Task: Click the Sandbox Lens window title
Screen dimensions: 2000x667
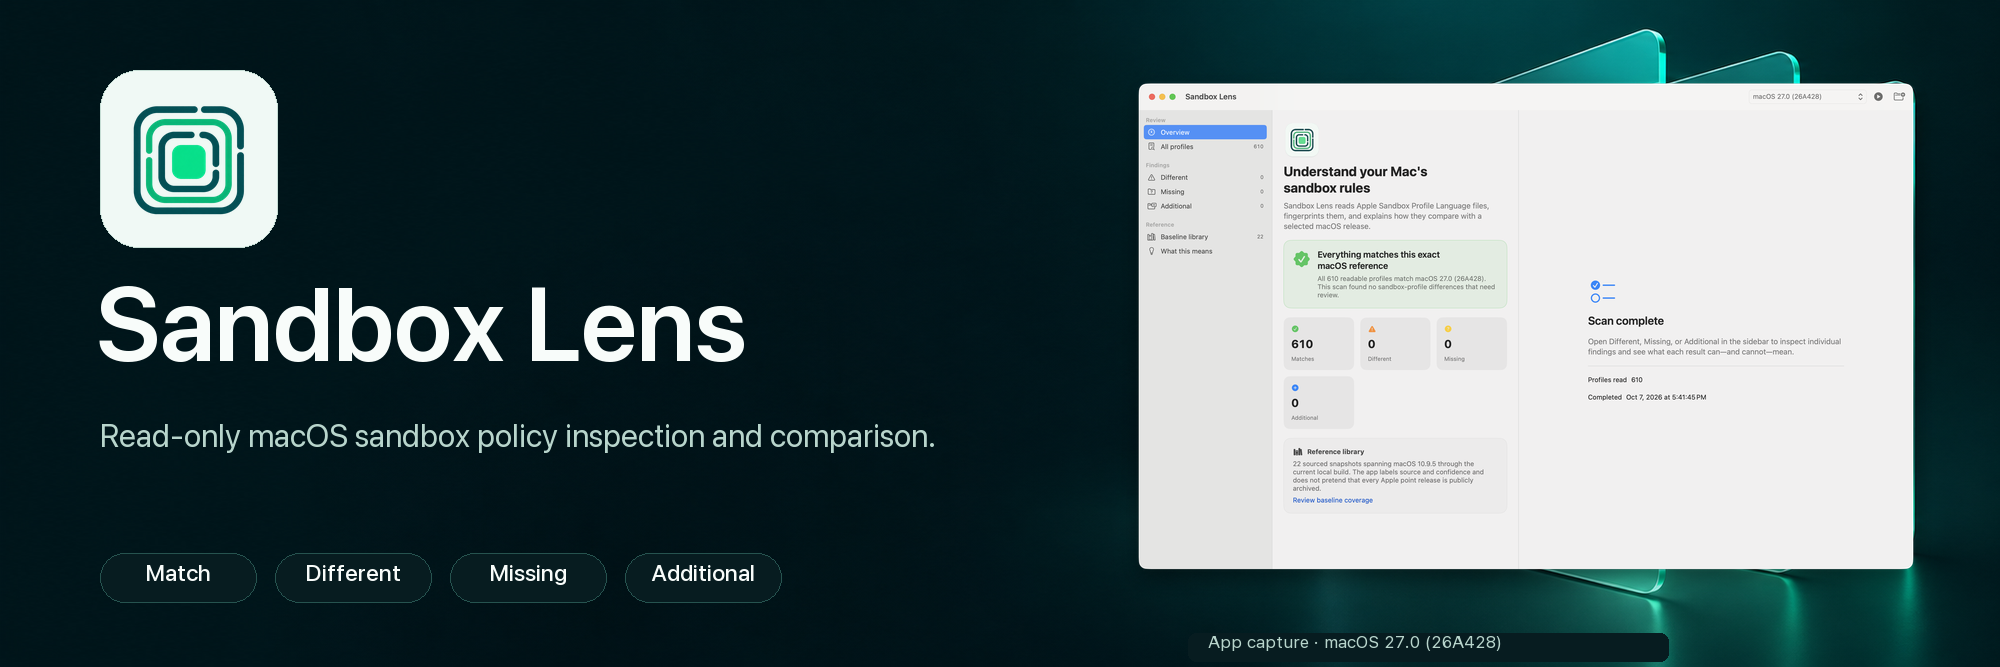Action: pyautogui.click(x=1211, y=97)
